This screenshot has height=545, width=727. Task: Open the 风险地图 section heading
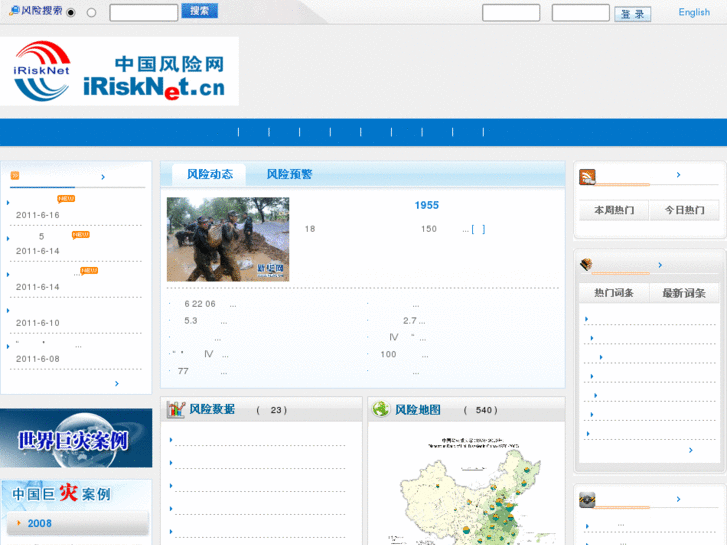click(x=418, y=410)
